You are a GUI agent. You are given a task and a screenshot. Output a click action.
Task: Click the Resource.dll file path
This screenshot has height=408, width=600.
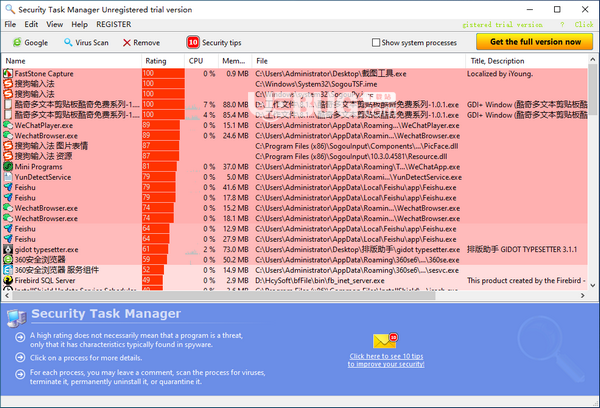(351, 156)
